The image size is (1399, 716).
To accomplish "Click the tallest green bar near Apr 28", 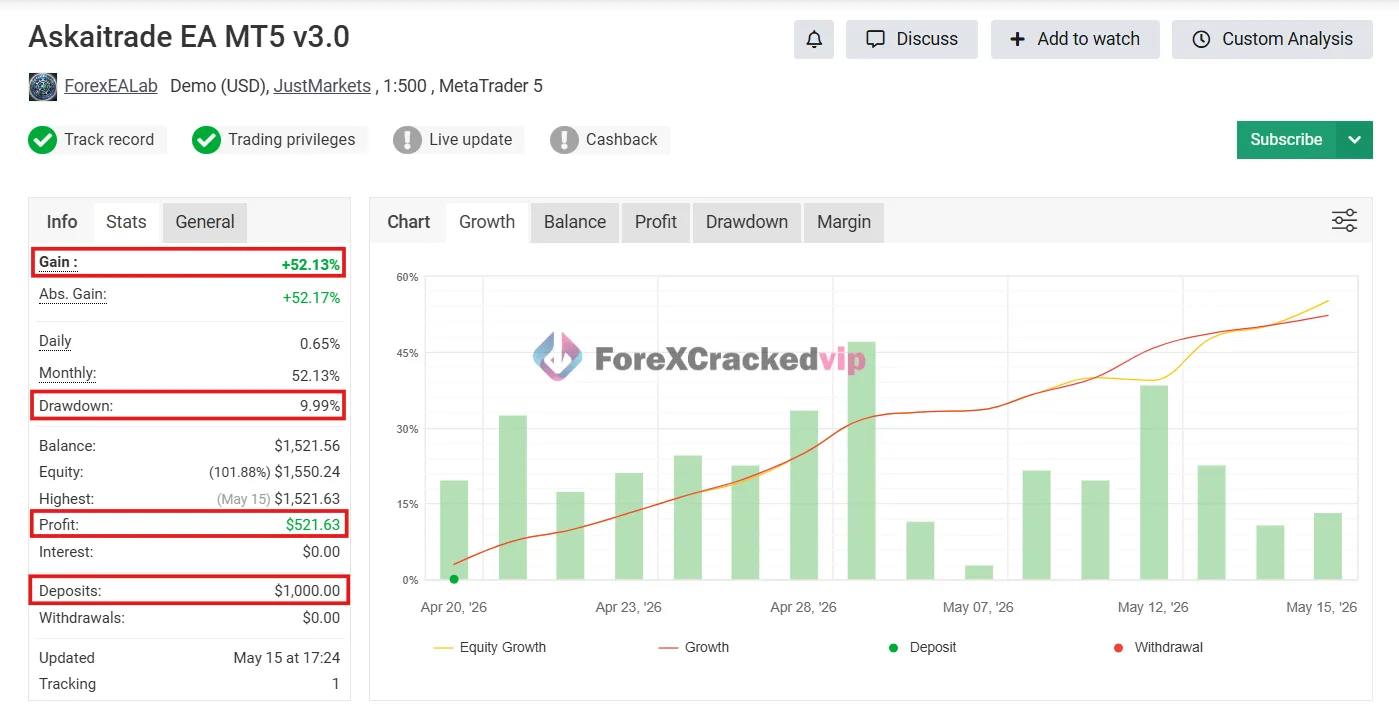I will click(x=862, y=461).
